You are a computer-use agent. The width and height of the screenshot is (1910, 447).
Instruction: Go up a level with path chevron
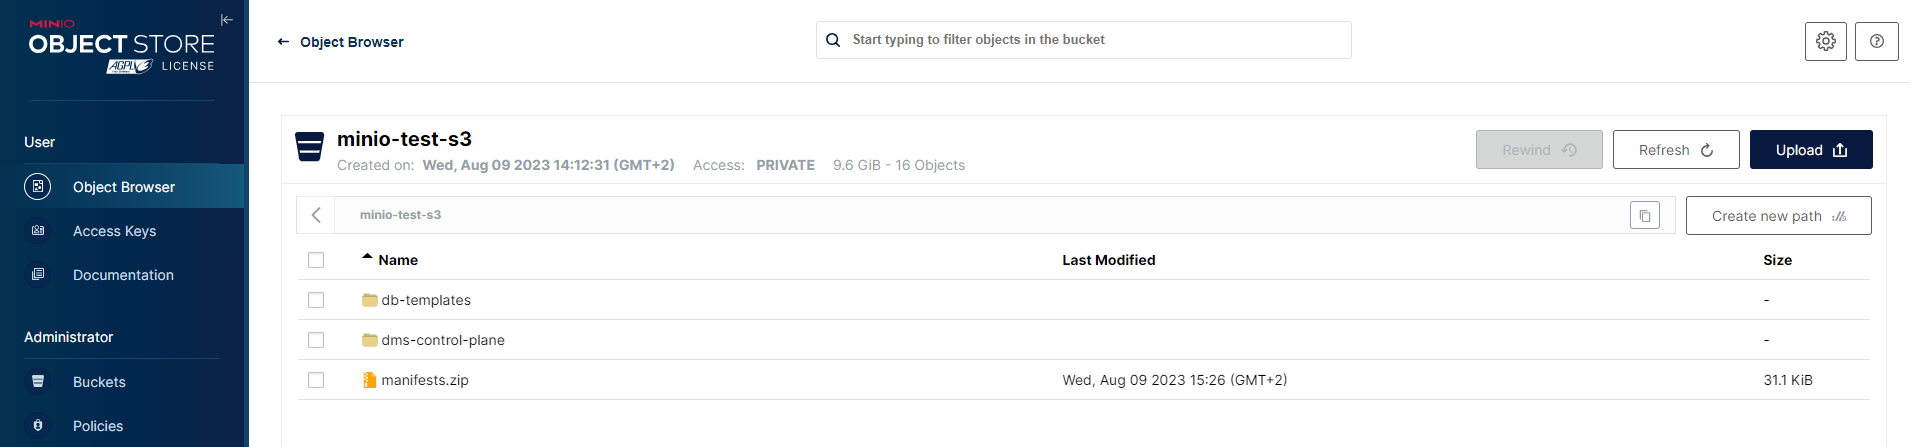pyautogui.click(x=316, y=215)
